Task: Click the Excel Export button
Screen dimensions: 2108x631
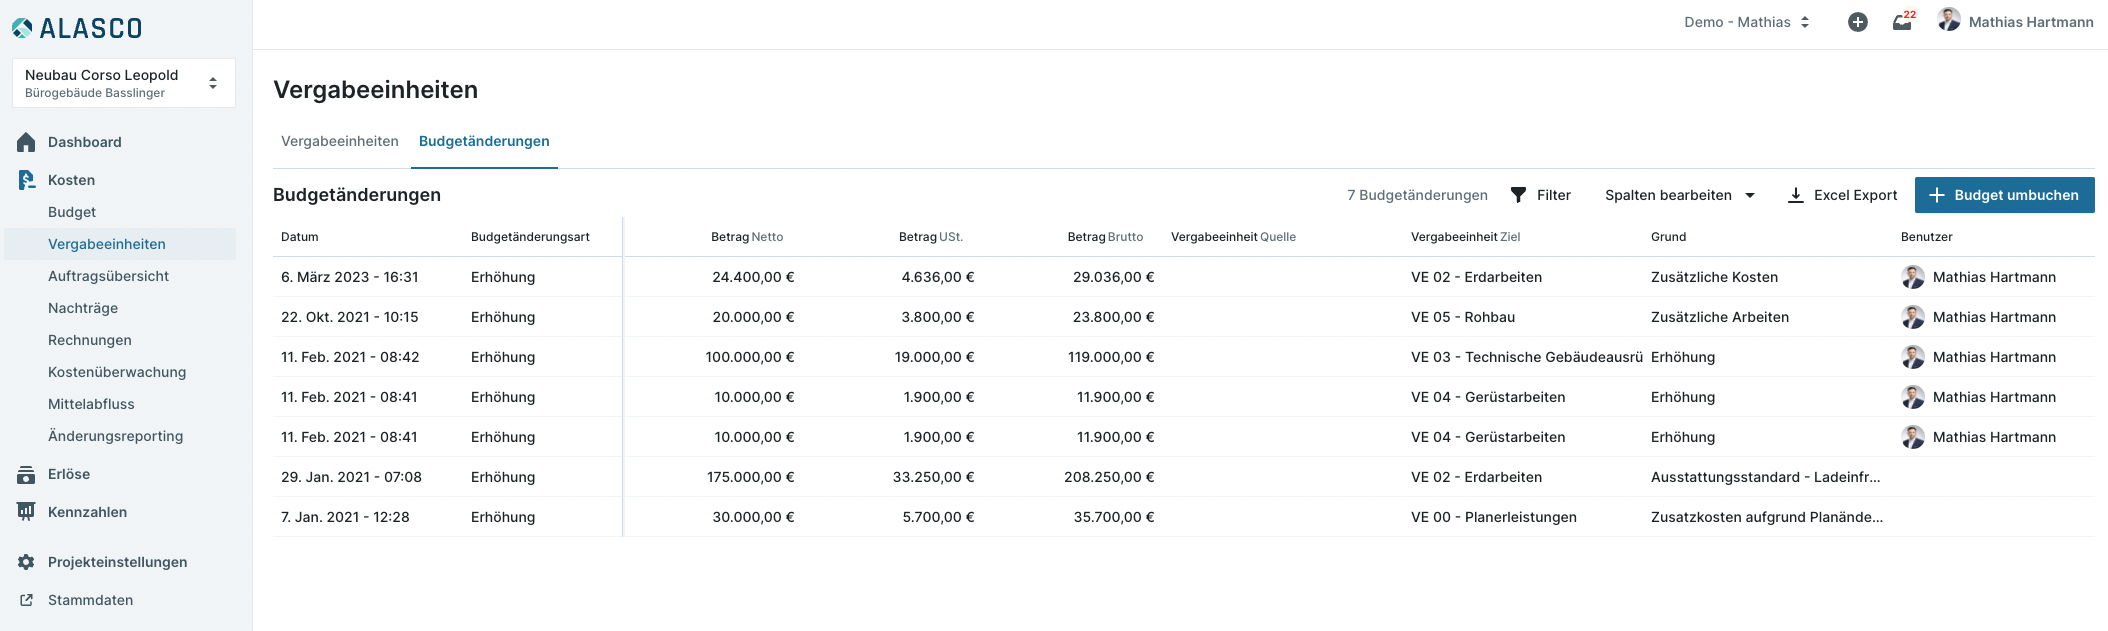Action: point(1842,195)
